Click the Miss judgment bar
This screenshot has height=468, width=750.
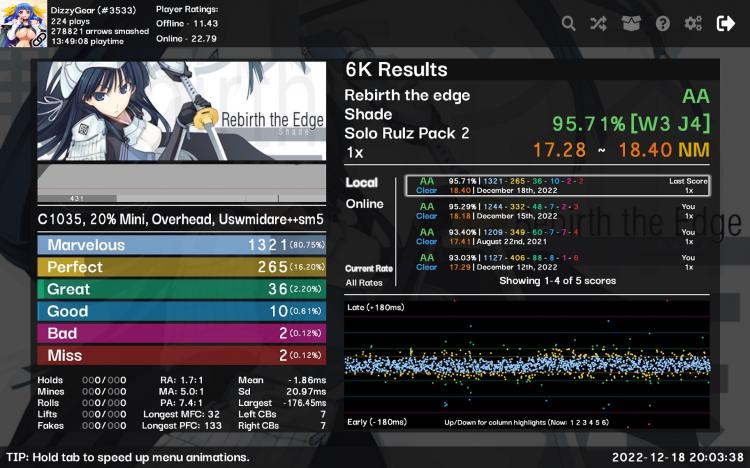[182, 355]
